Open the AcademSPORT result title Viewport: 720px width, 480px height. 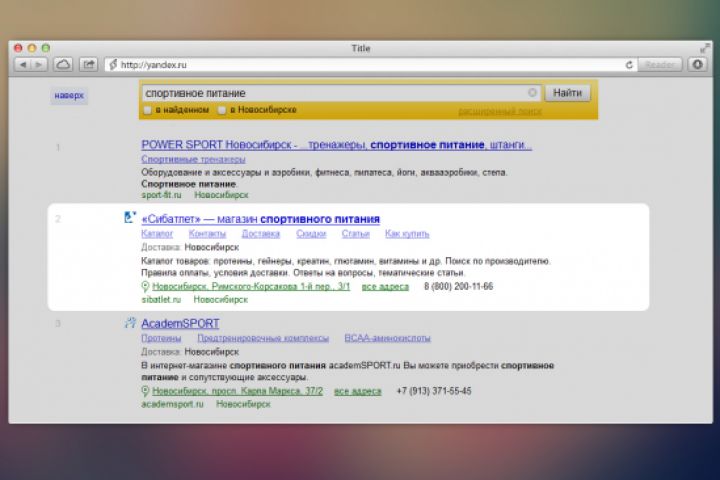point(180,323)
